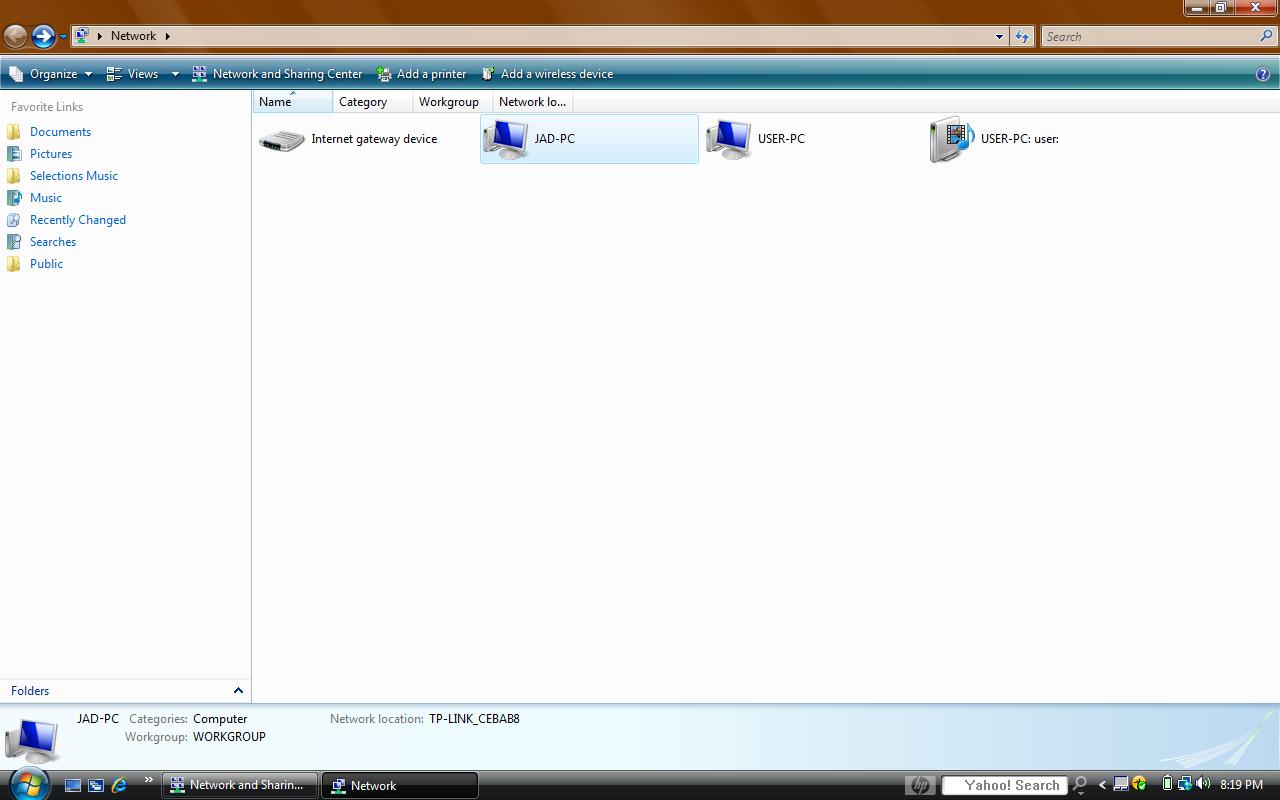Click the Views button

(x=133, y=74)
